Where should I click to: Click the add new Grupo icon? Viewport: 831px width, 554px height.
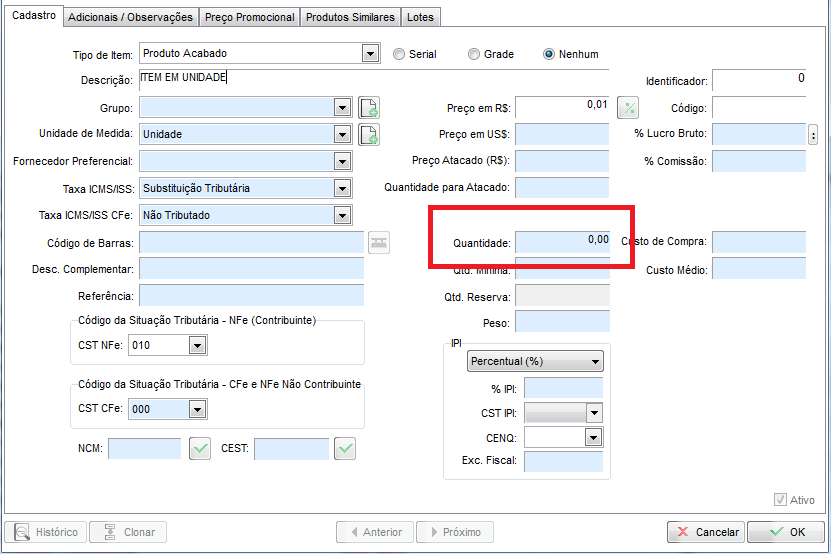pyautogui.click(x=369, y=108)
